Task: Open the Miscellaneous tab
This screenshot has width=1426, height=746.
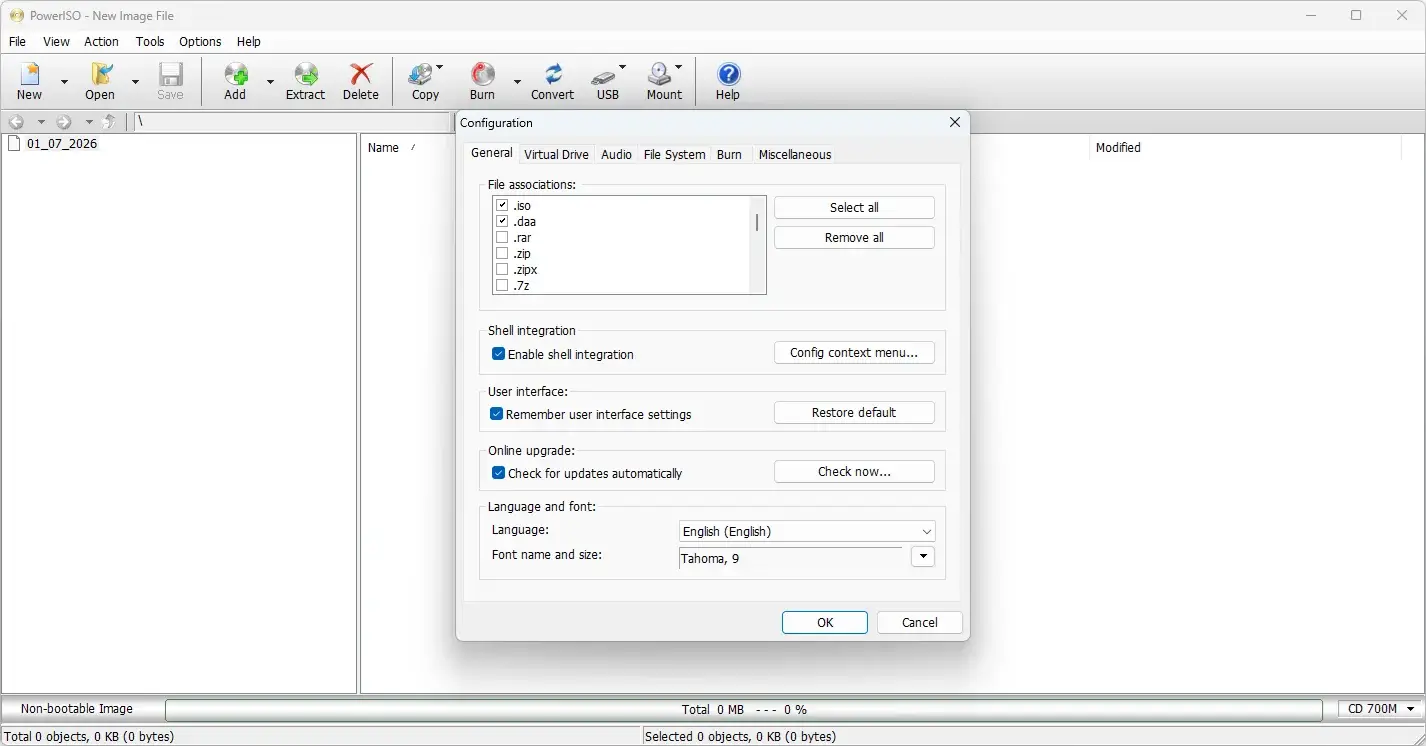Action: (x=795, y=154)
